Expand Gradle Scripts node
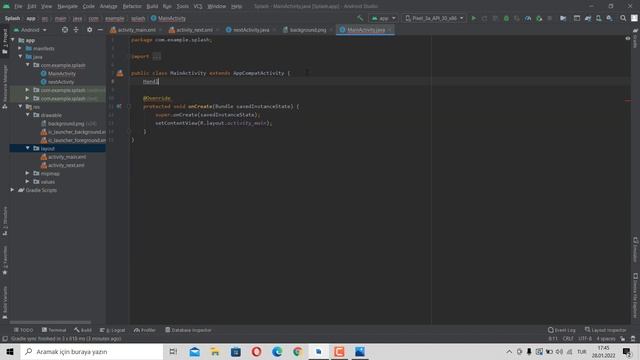Screen dimensions: 640x360 pos(12,190)
